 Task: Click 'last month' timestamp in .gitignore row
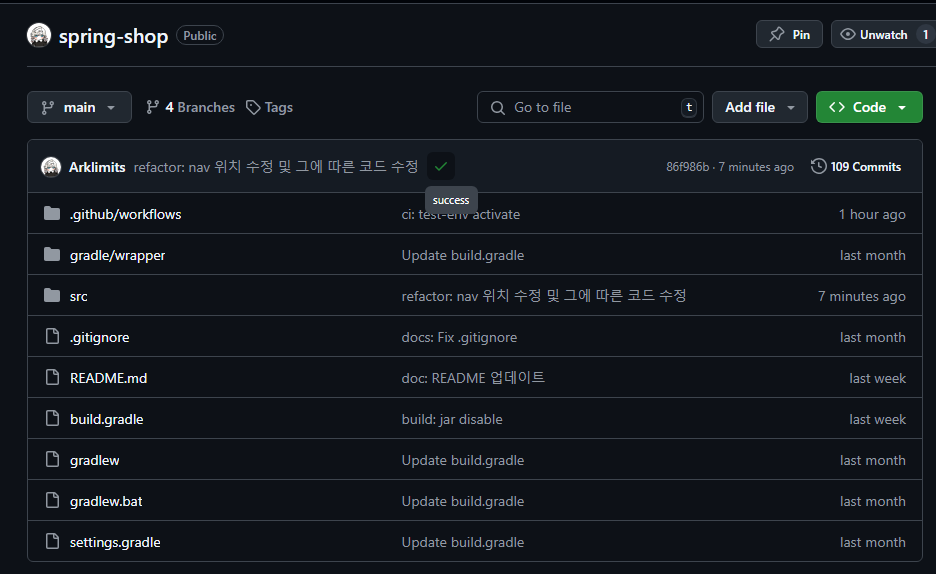point(873,337)
